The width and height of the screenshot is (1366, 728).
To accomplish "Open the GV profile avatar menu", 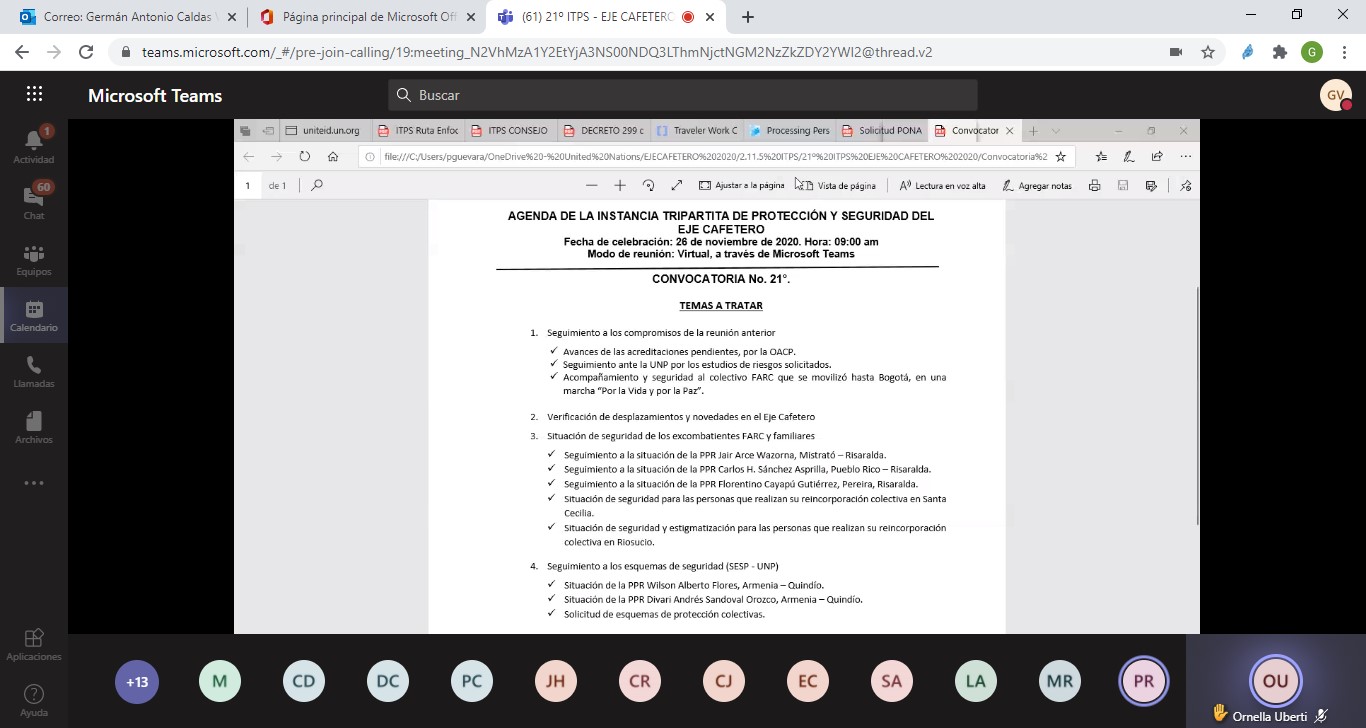I will pyautogui.click(x=1335, y=95).
